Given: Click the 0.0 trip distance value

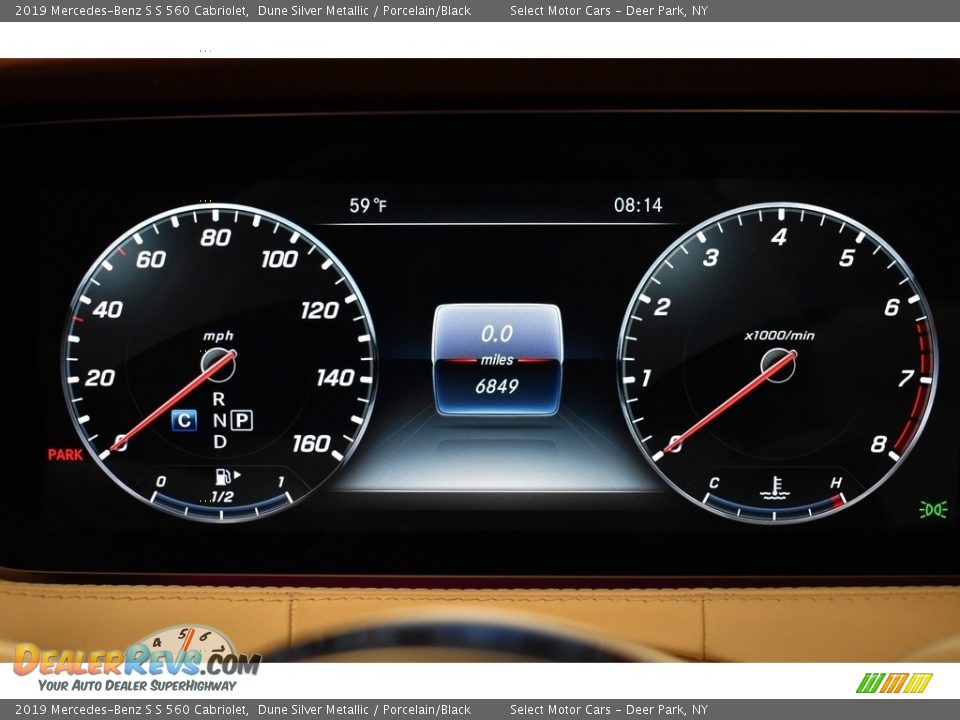Looking at the screenshot, I should (x=497, y=334).
